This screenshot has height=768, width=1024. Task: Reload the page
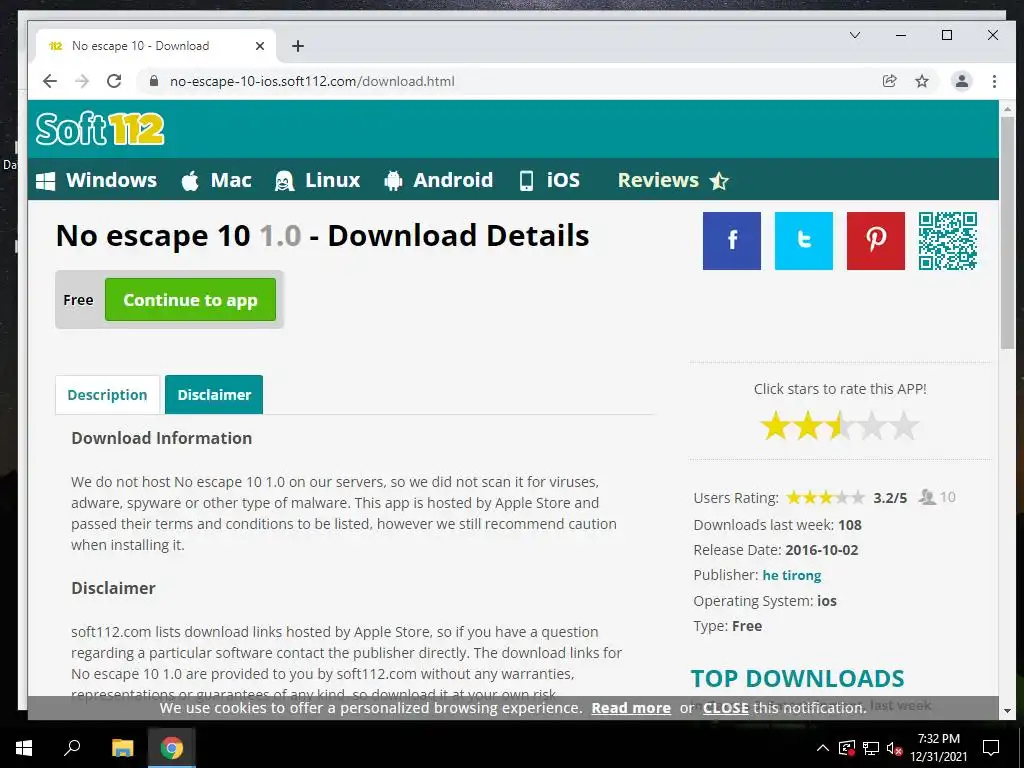coord(114,81)
